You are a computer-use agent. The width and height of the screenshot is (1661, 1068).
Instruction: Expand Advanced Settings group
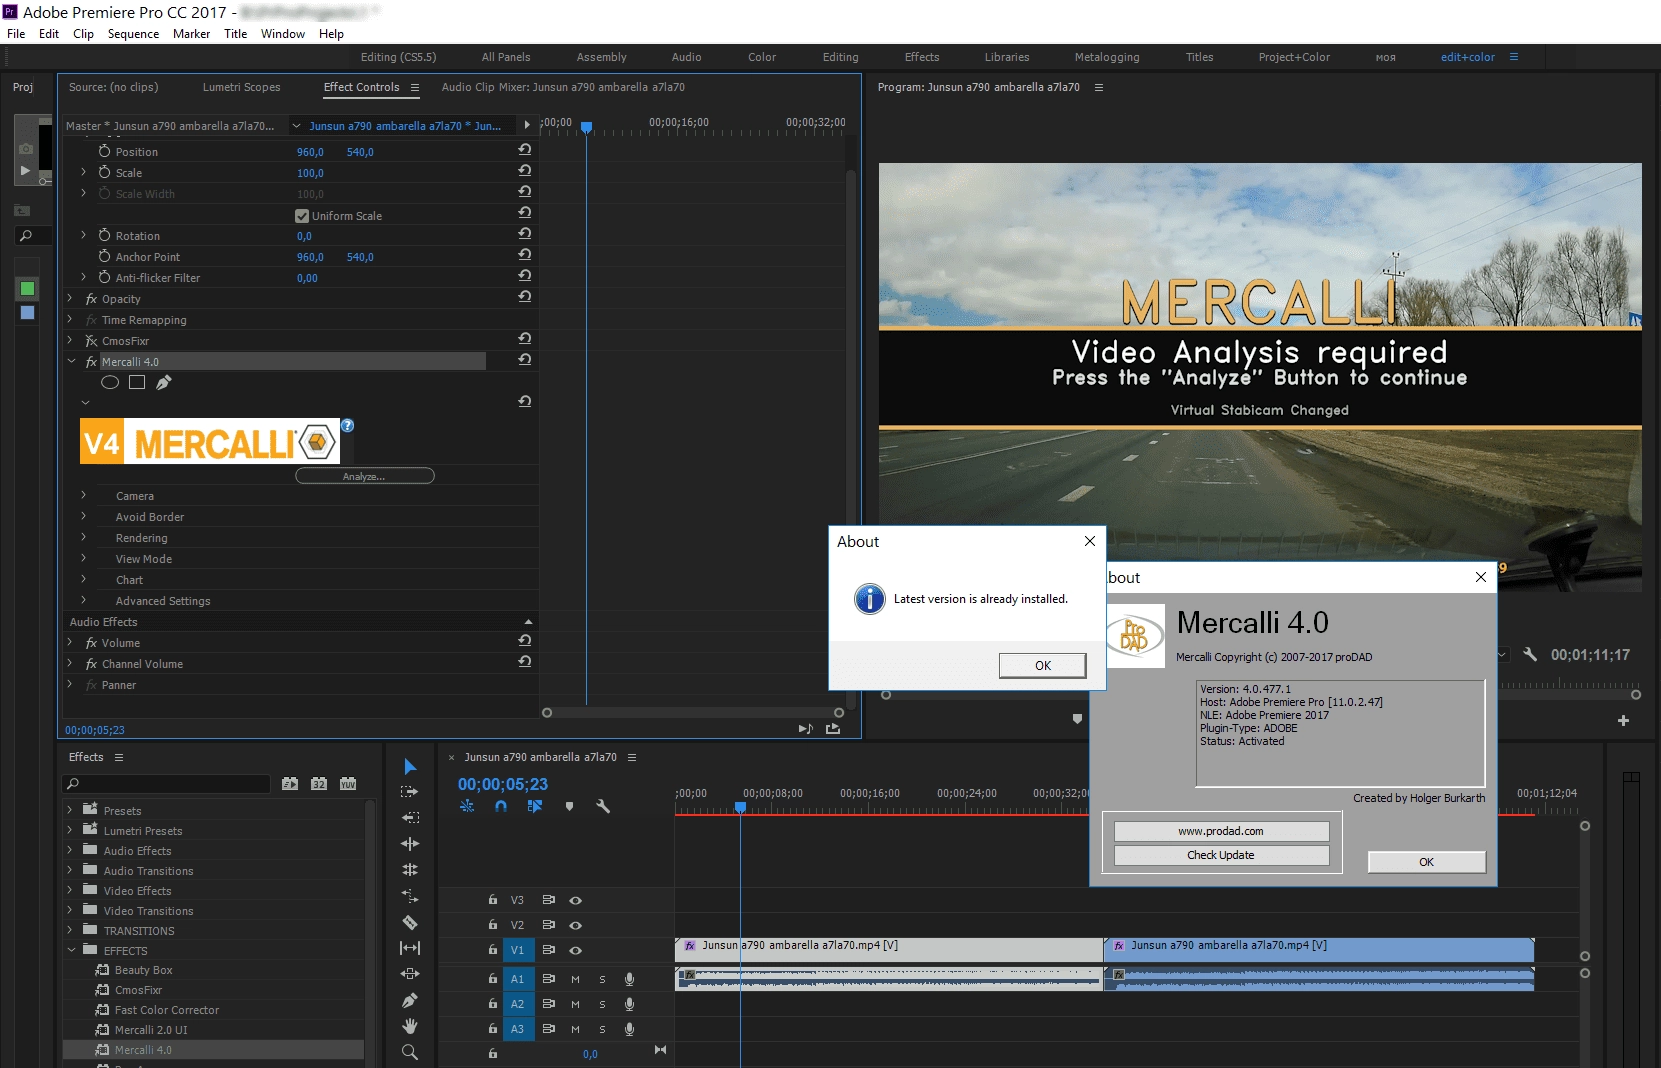coord(84,600)
